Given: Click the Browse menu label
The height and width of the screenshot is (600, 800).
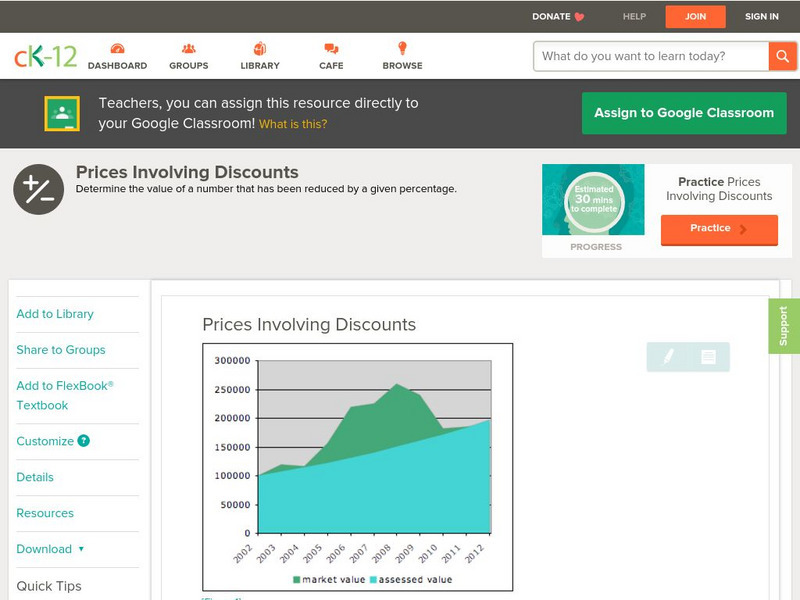Looking at the screenshot, I should click(x=403, y=66).
